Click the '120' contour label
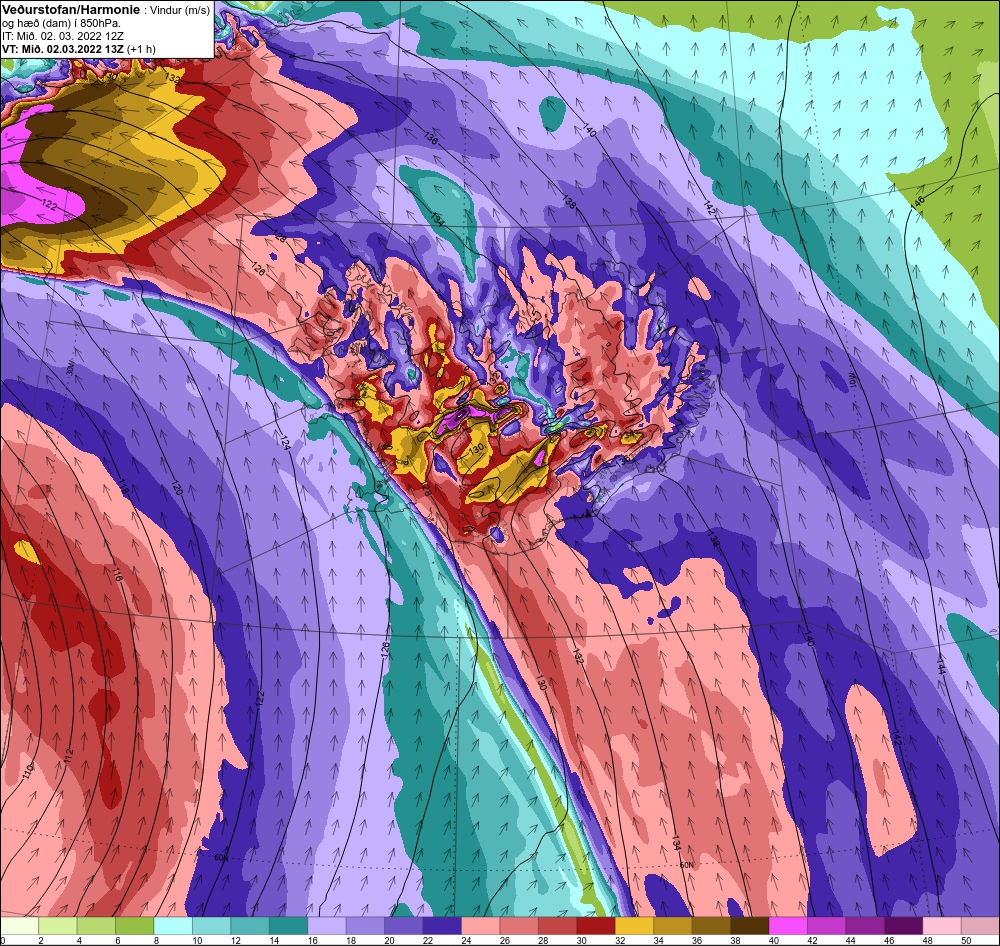This screenshot has width=1000, height=946. tap(177, 489)
